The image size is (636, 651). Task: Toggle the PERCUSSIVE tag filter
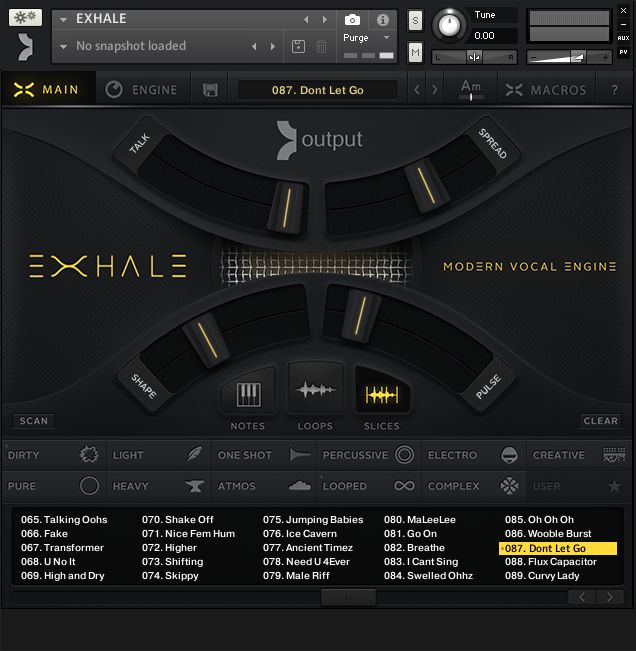pos(369,455)
